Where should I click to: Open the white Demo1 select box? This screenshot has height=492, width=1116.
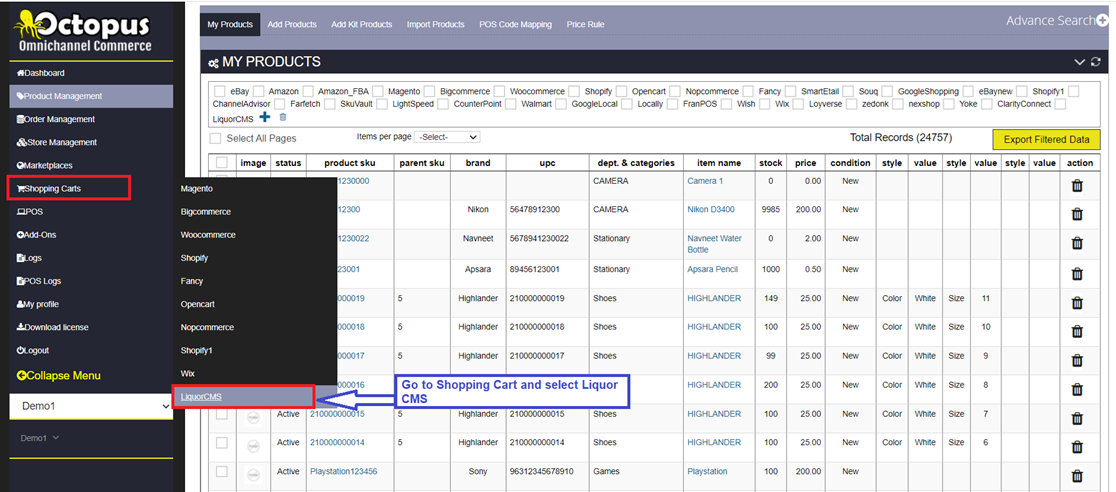(x=91, y=407)
